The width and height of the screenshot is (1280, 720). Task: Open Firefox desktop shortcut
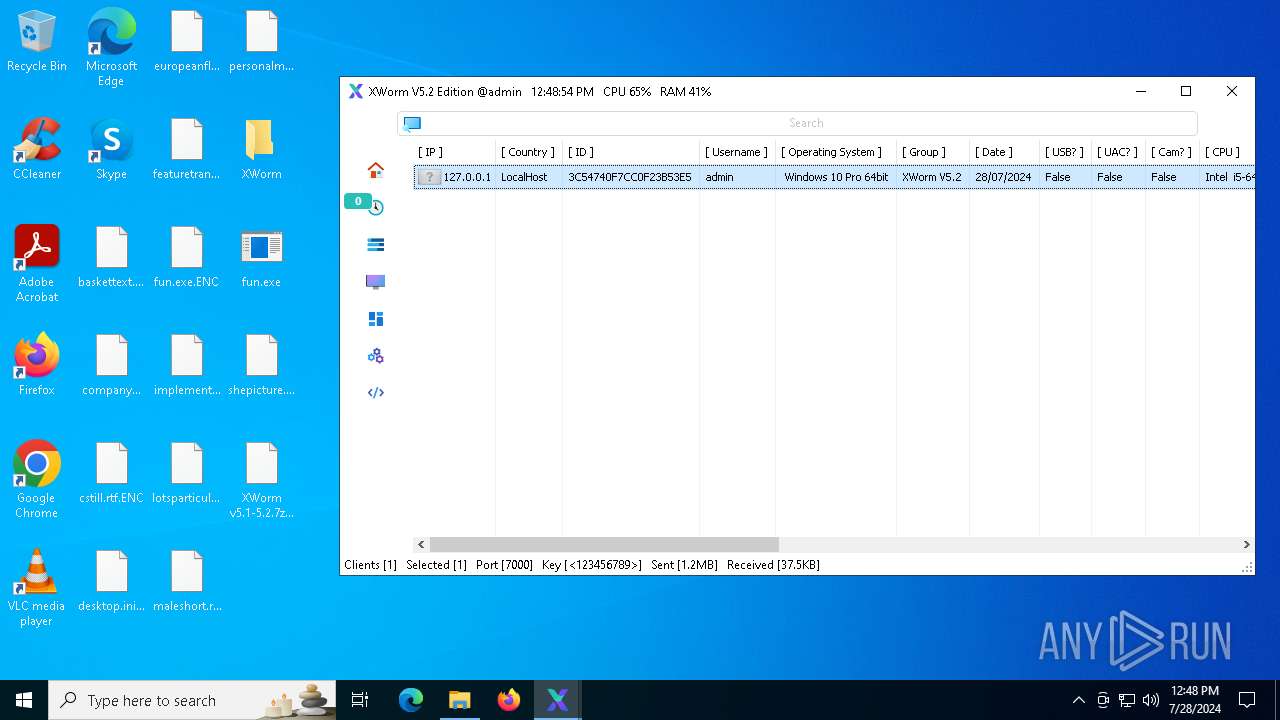[x=37, y=366]
